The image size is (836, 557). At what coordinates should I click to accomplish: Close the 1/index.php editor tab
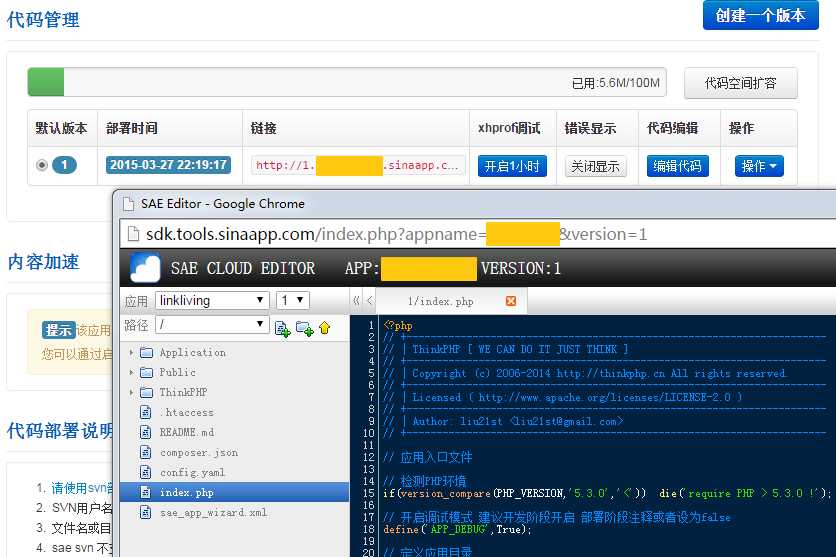[x=511, y=301]
